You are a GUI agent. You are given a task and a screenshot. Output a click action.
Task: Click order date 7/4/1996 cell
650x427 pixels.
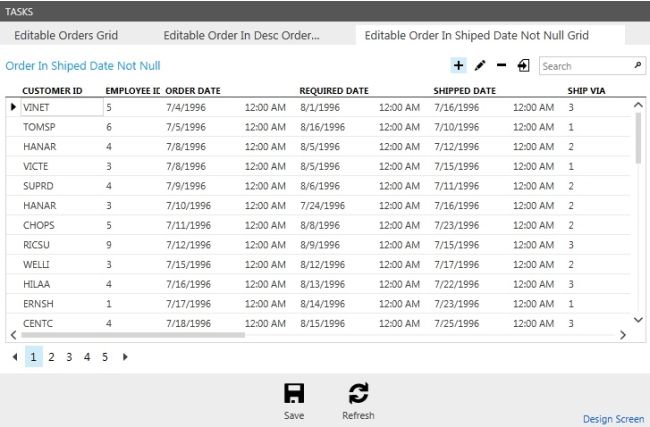tap(186, 107)
